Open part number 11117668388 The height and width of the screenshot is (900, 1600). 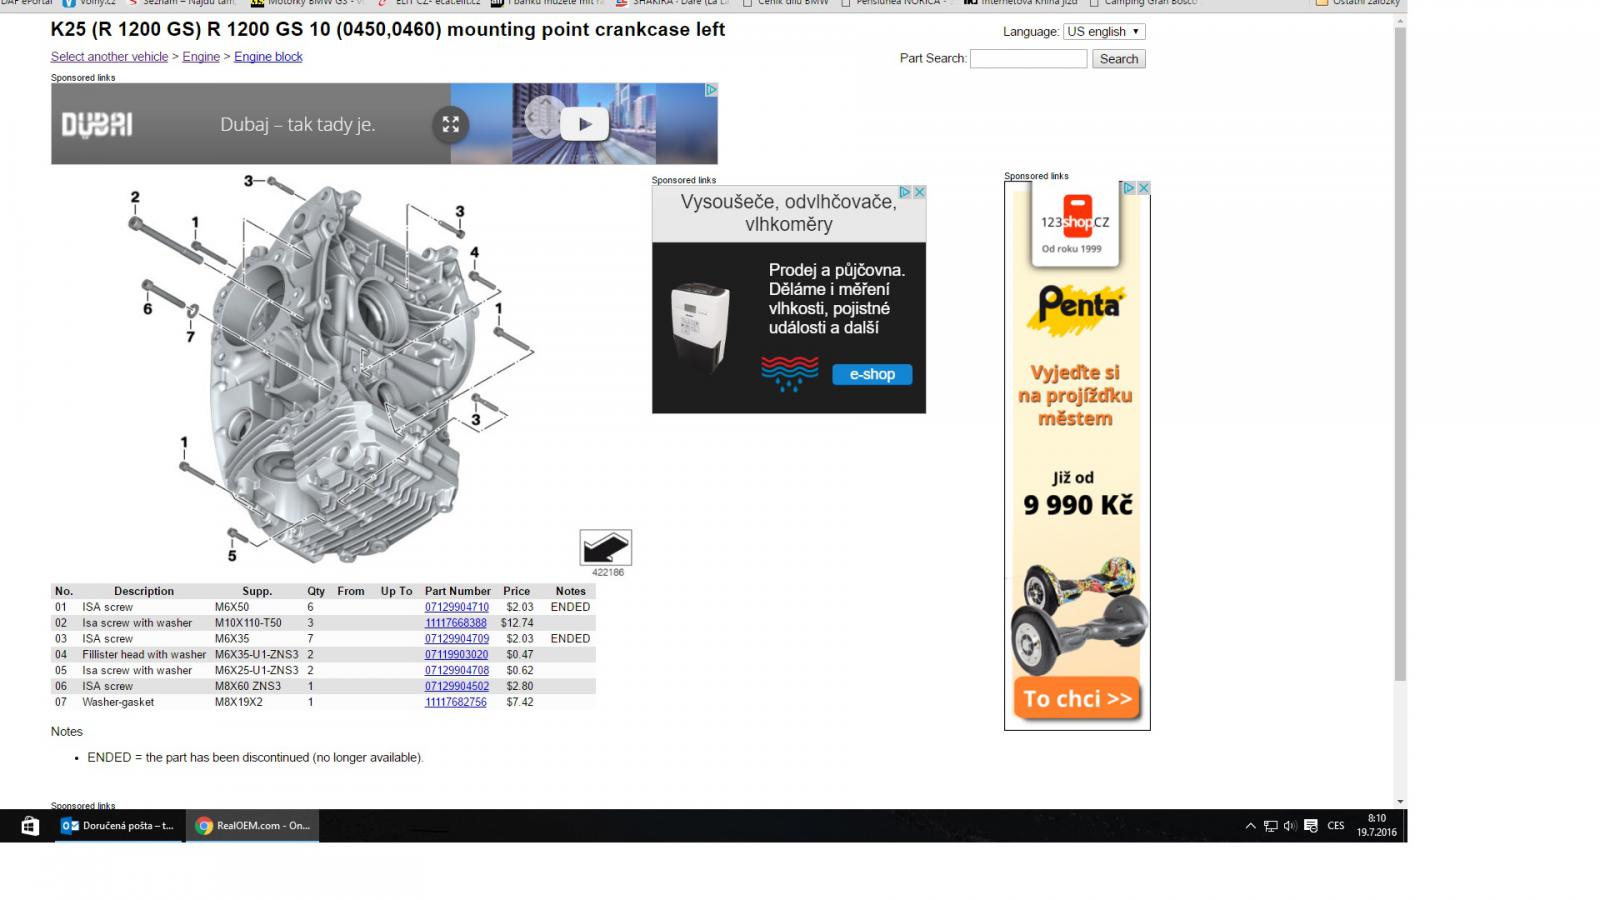455,623
